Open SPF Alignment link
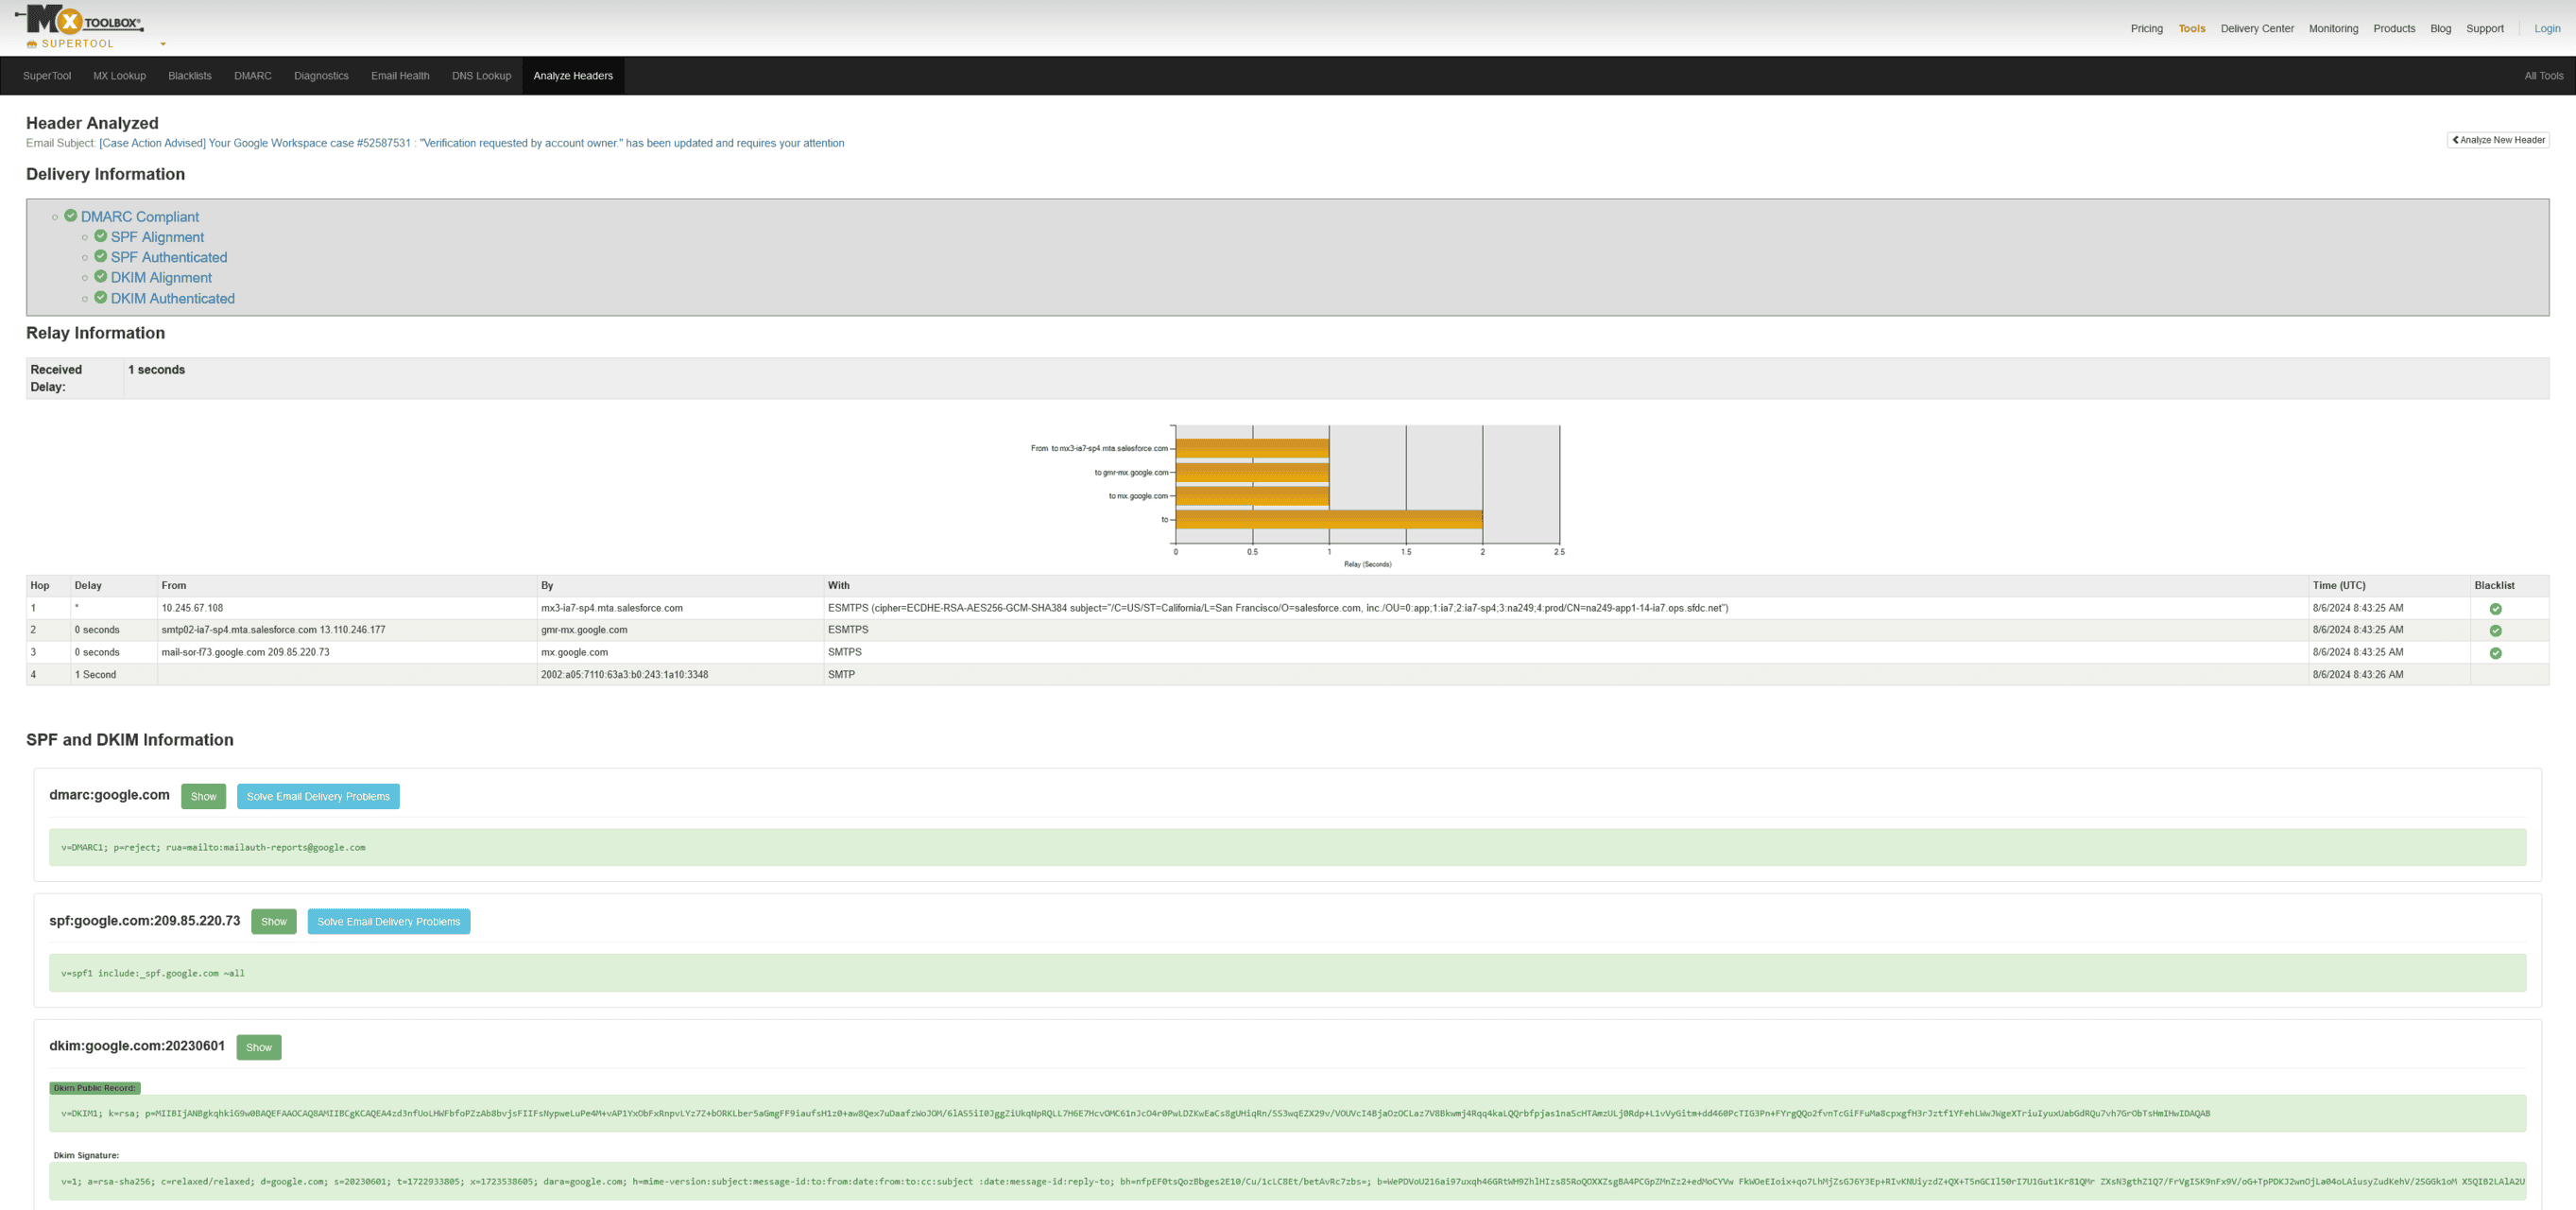The height and width of the screenshot is (1210, 2576). point(157,237)
